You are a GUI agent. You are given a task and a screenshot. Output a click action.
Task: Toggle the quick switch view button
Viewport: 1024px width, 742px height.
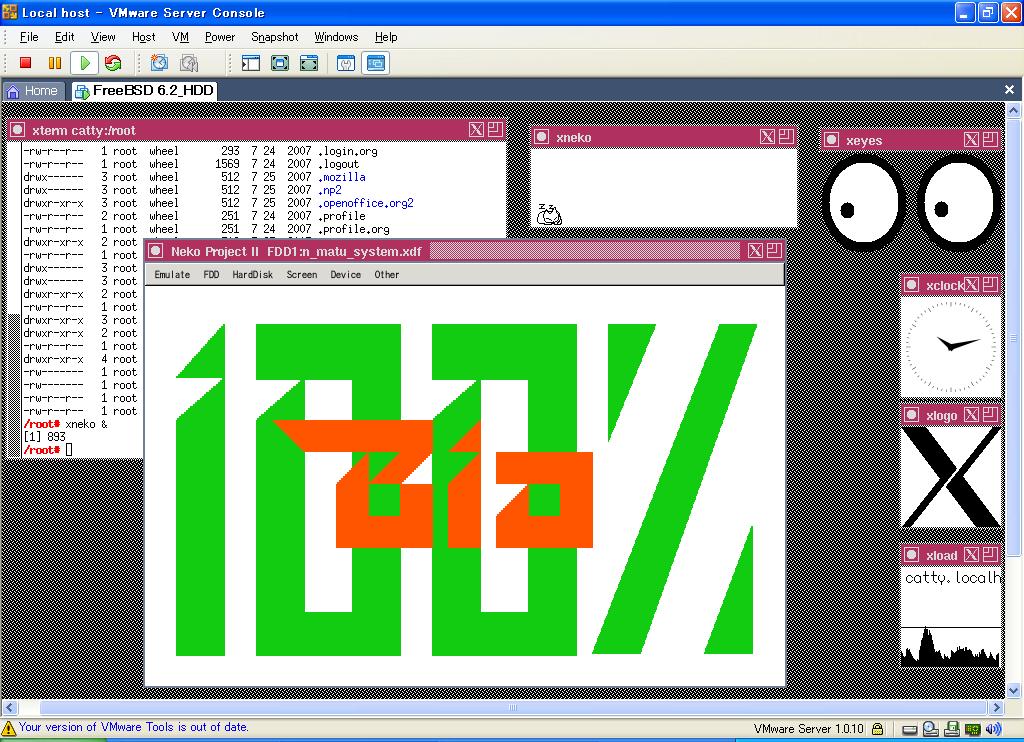[280, 63]
